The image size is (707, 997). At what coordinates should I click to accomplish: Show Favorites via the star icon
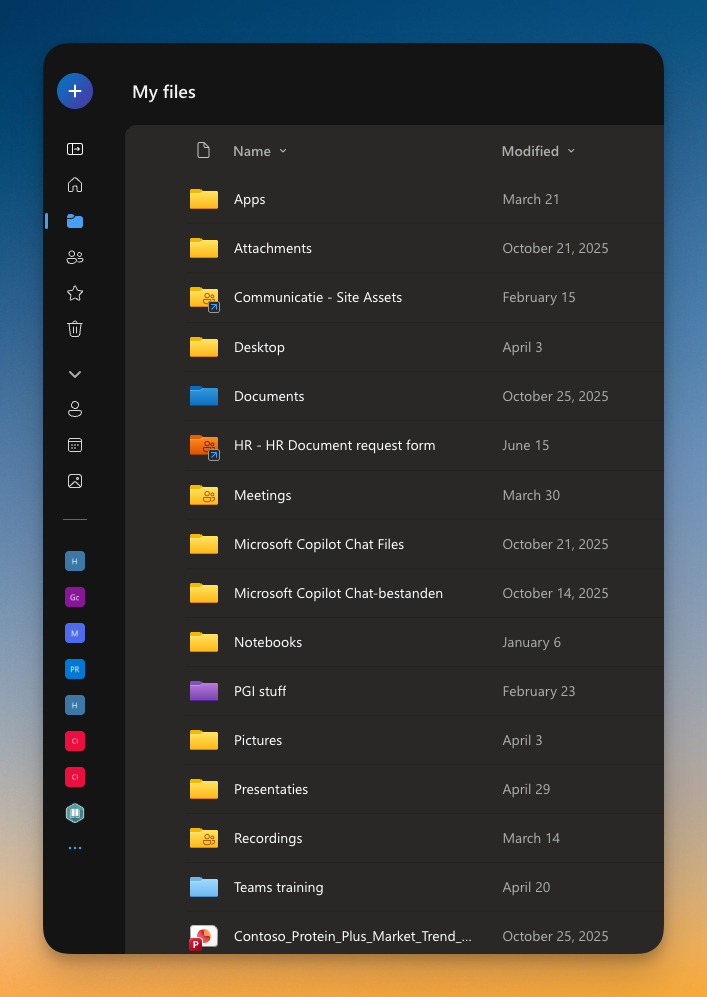point(75,293)
